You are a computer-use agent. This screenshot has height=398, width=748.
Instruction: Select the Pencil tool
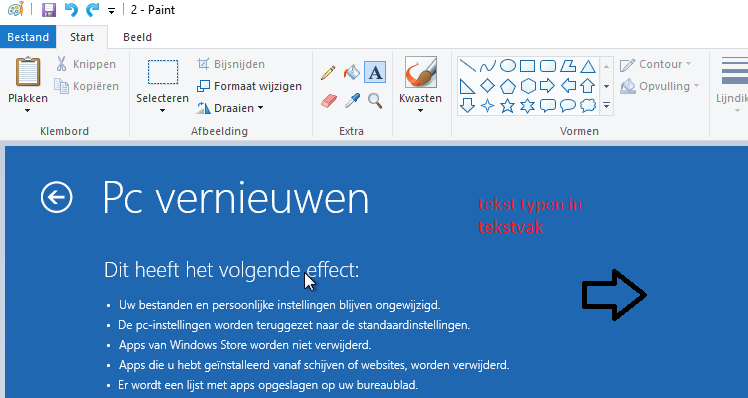pyautogui.click(x=328, y=73)
